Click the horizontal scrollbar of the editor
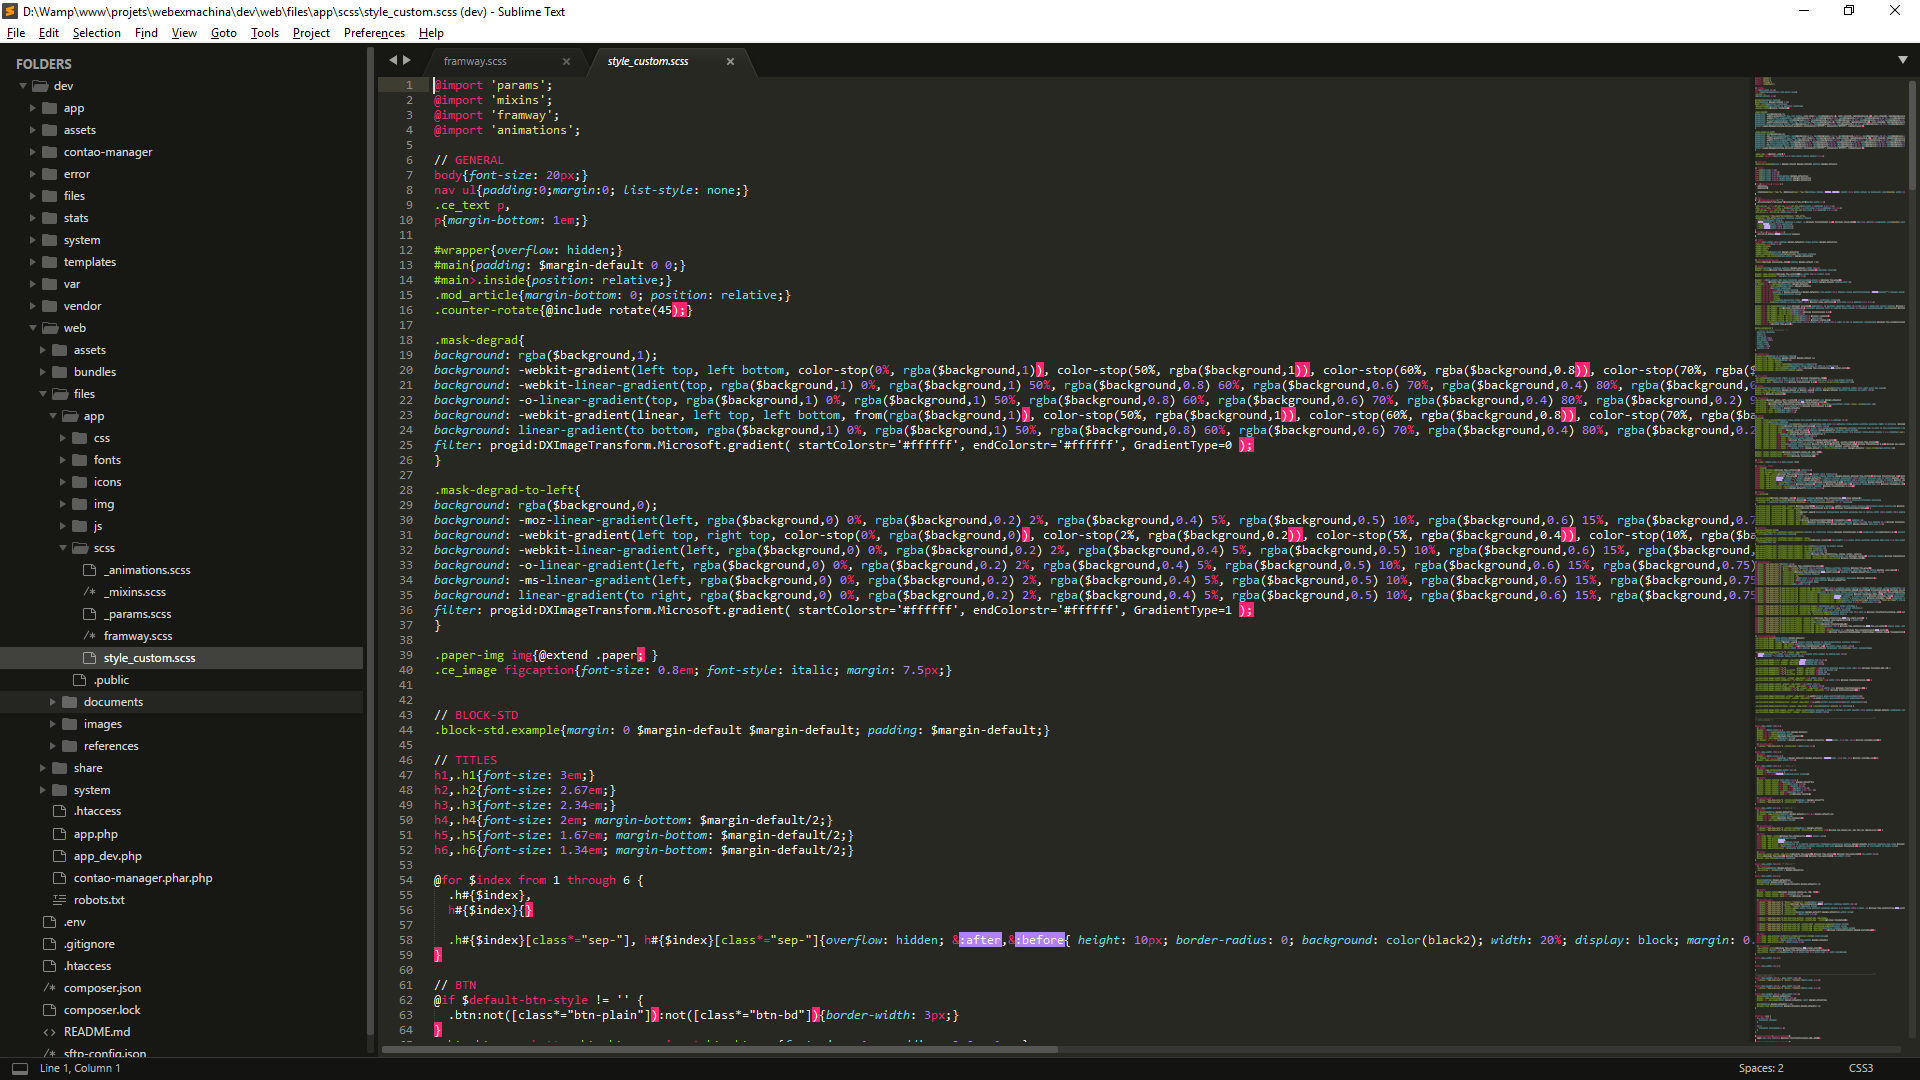This screenshot has width=1920, height=1080. [720, 1049]
